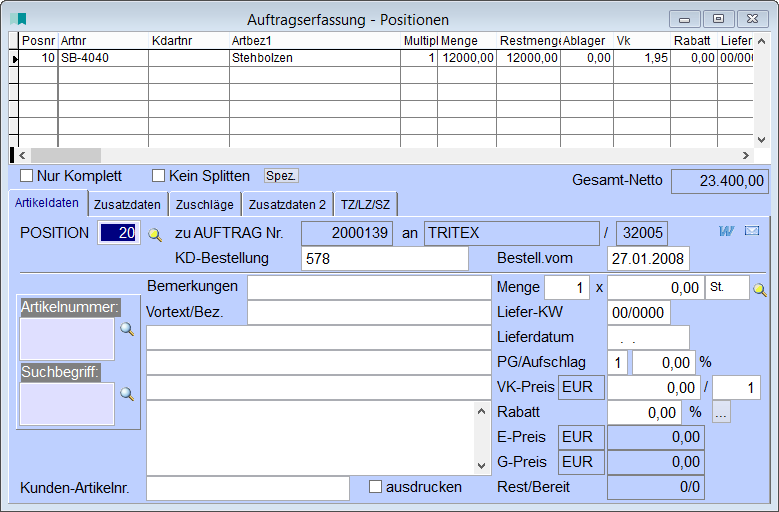Viewport: 779px width, 512px height.
Task: Search by Suchbegriff using its magnifier icon
Action: point(127,394)
